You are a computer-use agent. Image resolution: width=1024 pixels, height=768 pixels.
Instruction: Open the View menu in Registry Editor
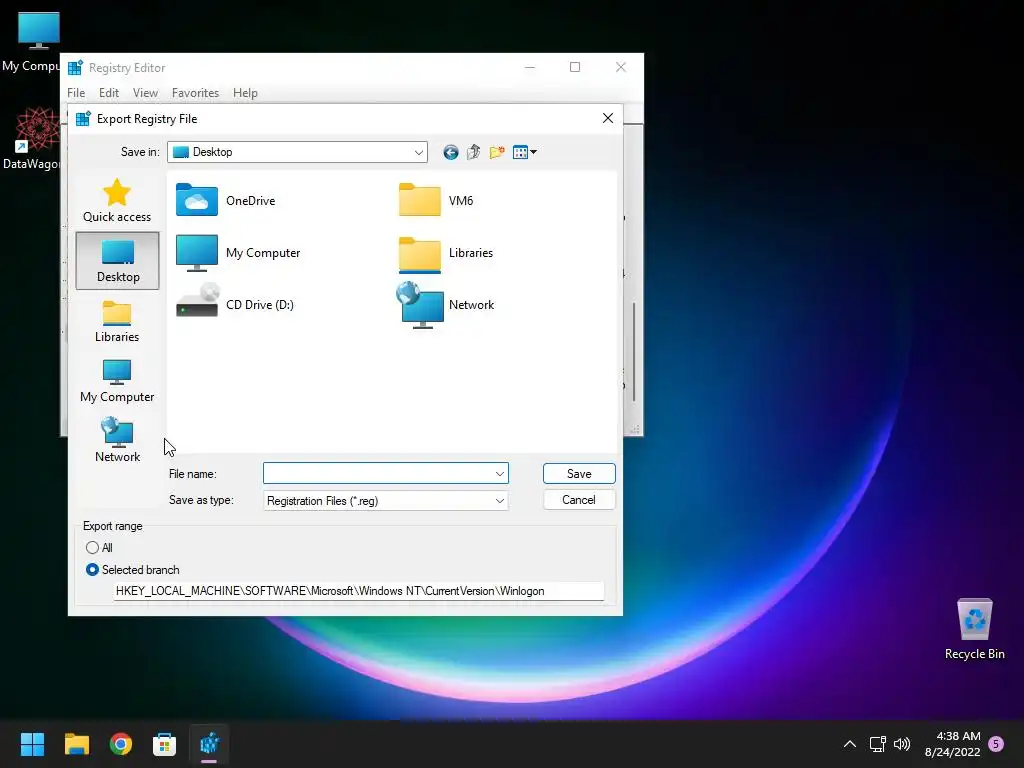[x=145, y=93]
